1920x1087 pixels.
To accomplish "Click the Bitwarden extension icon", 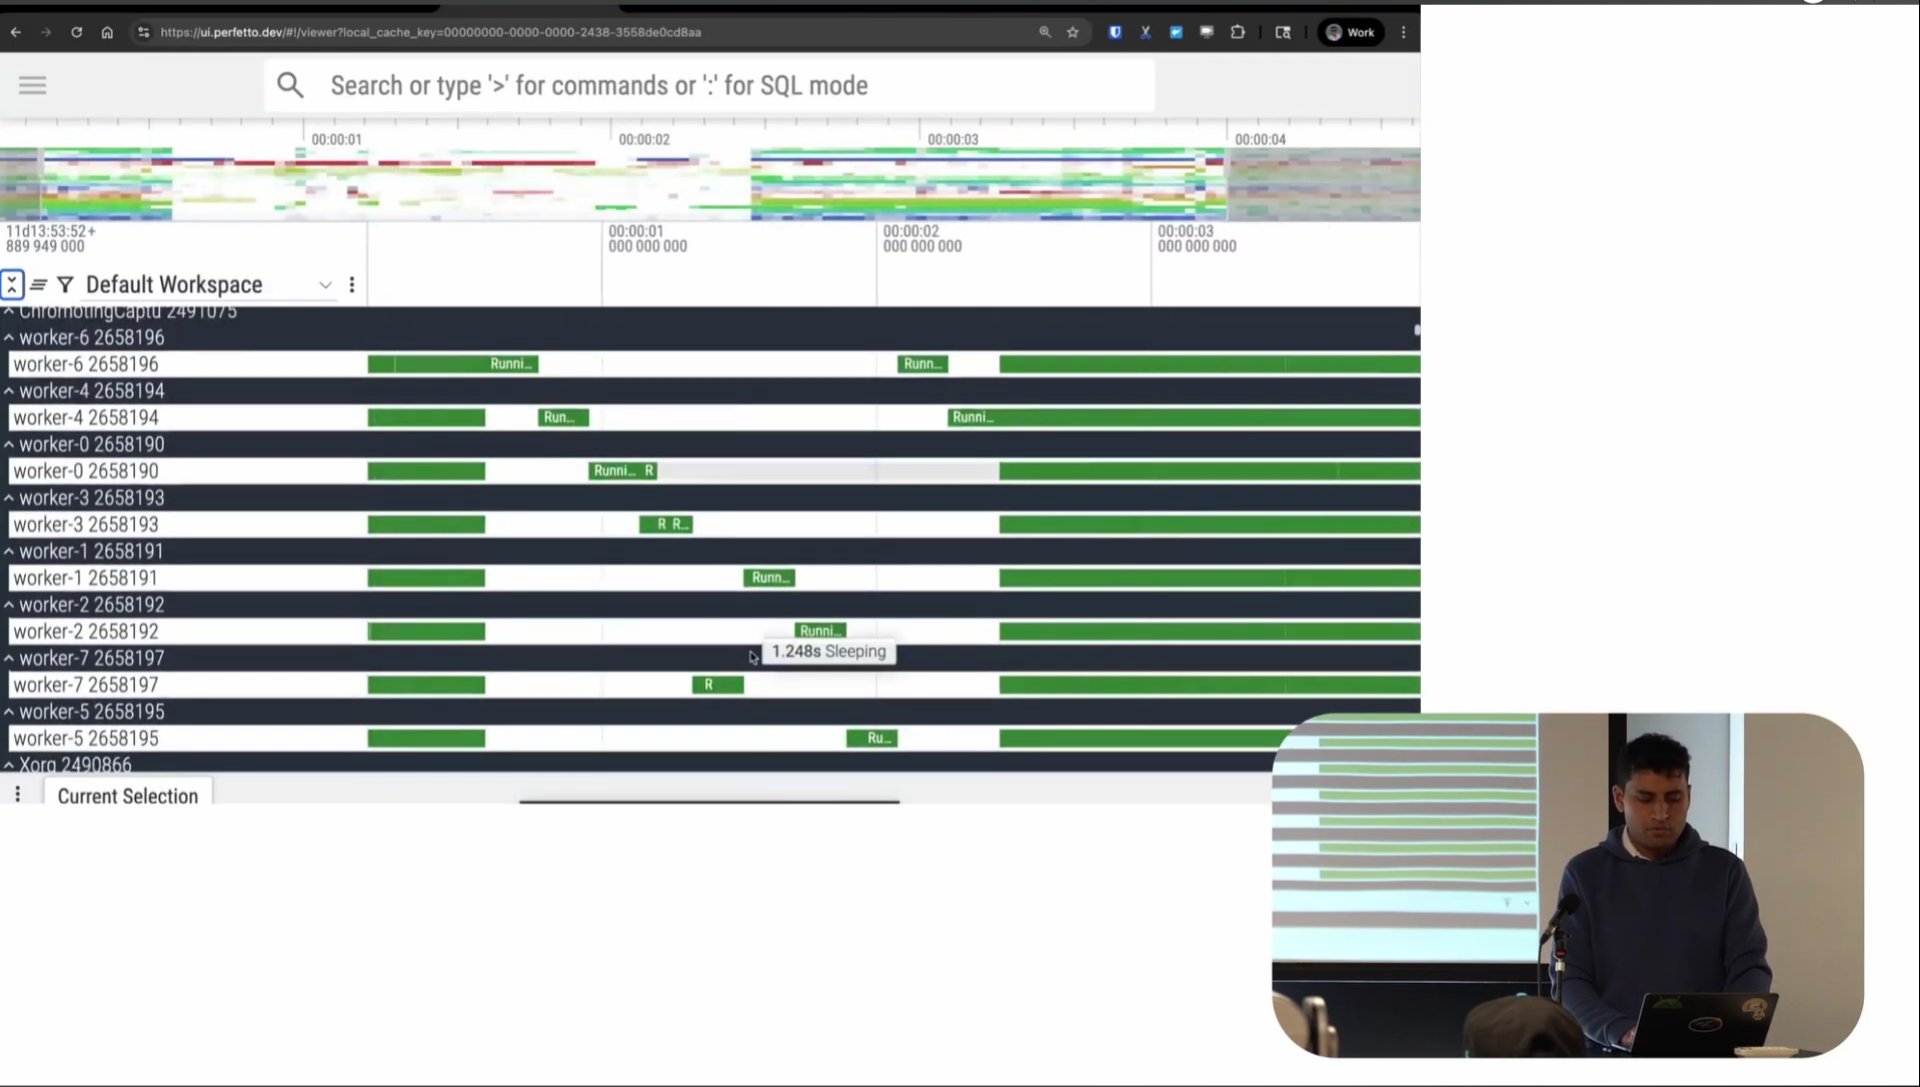I will [x=1115, y=32].
